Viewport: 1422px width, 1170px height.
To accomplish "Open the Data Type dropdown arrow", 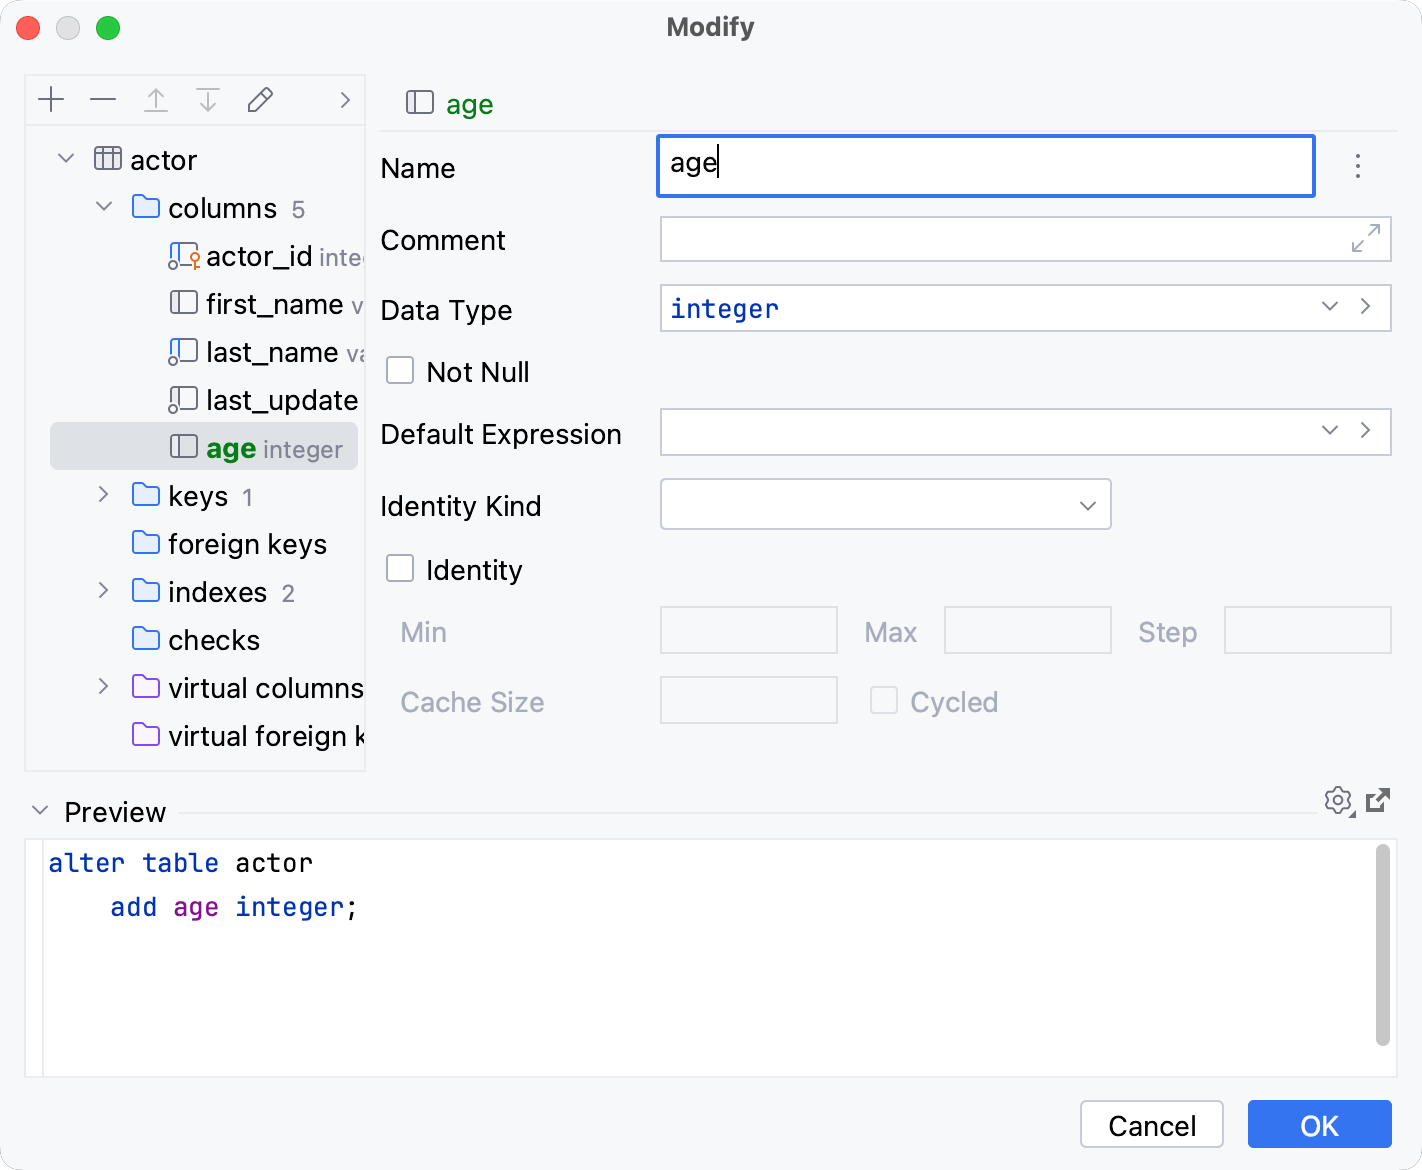I will [1329, 307].
